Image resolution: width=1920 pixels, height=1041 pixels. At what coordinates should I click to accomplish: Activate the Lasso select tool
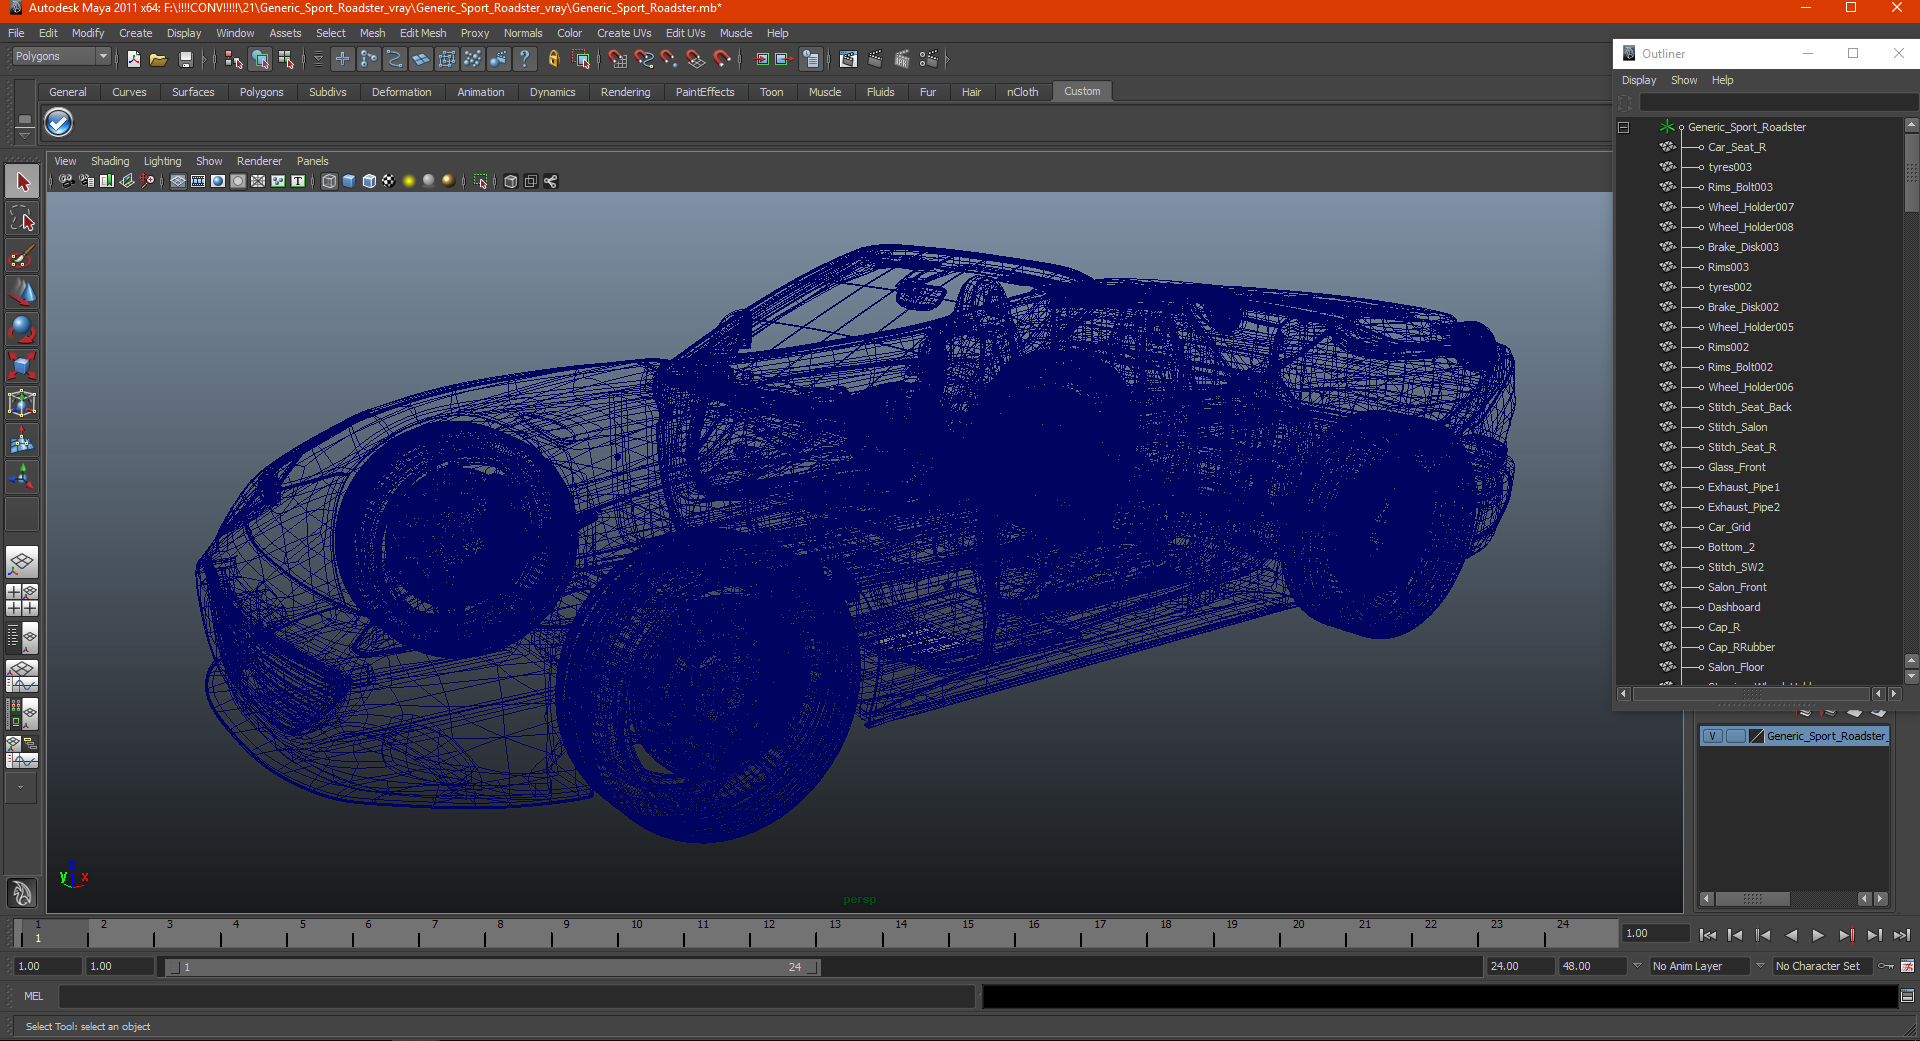[x=22, y=219]
